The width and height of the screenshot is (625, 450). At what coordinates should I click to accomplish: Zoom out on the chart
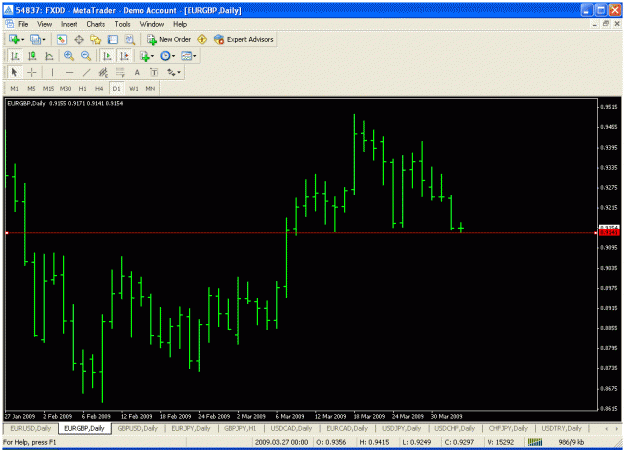(86, 56)
